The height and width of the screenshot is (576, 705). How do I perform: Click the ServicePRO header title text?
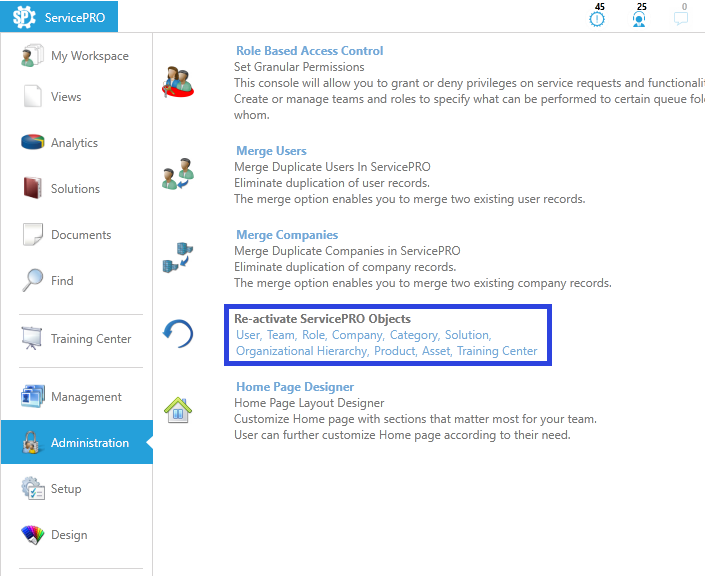pyautogui.click(x=75, y=18)
